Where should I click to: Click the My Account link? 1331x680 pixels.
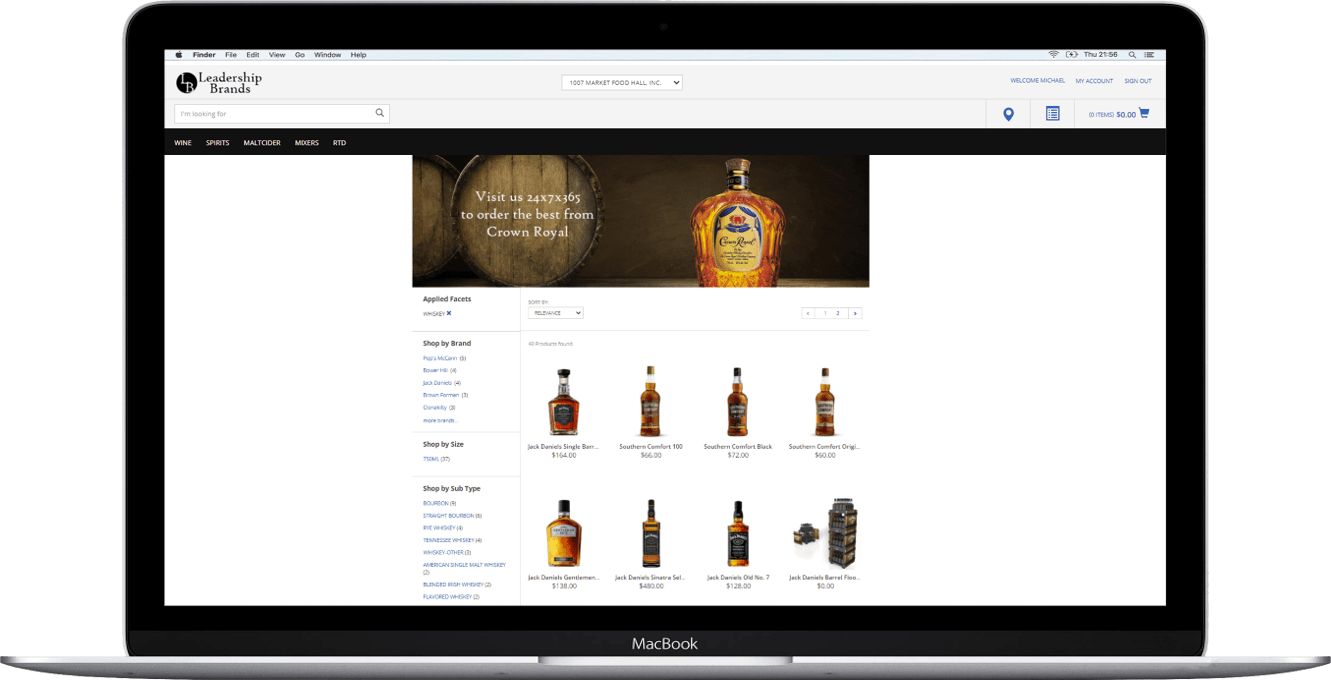point(1094,81)
